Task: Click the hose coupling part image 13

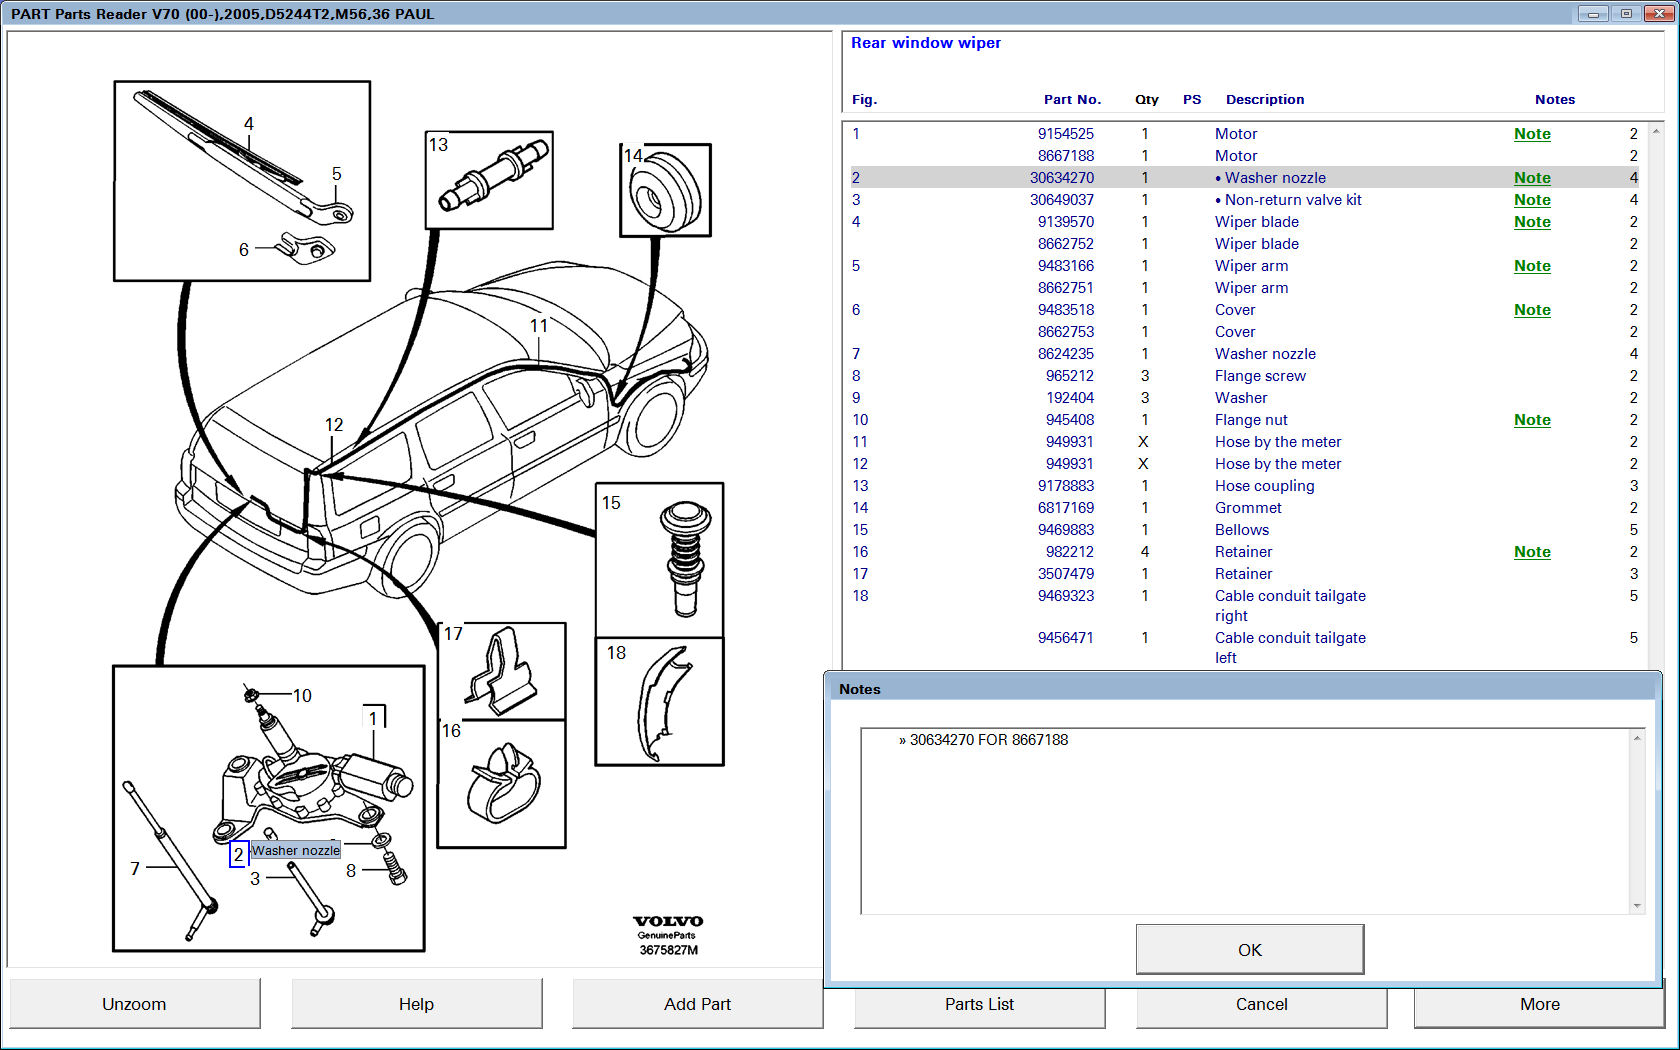Action: pos(493,179)
